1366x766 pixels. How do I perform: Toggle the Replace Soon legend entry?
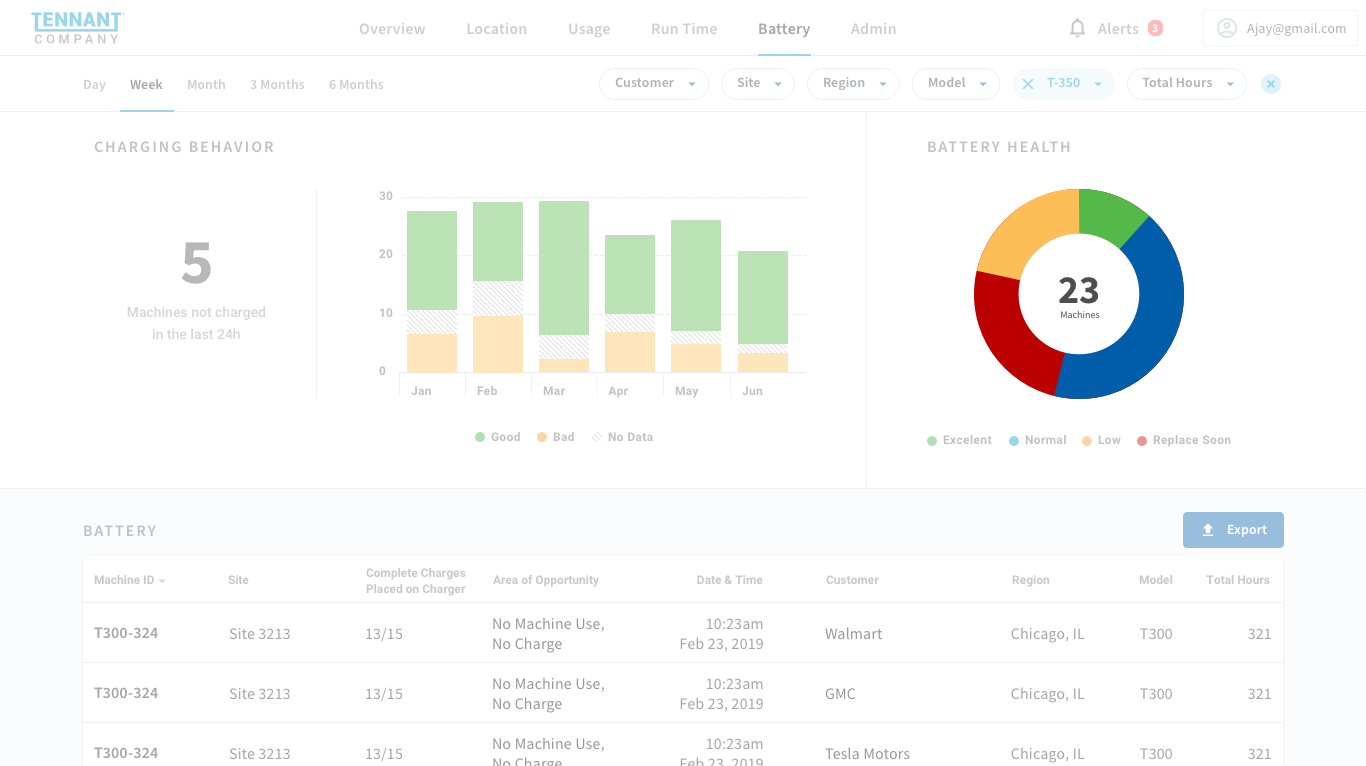point(1184,440)
